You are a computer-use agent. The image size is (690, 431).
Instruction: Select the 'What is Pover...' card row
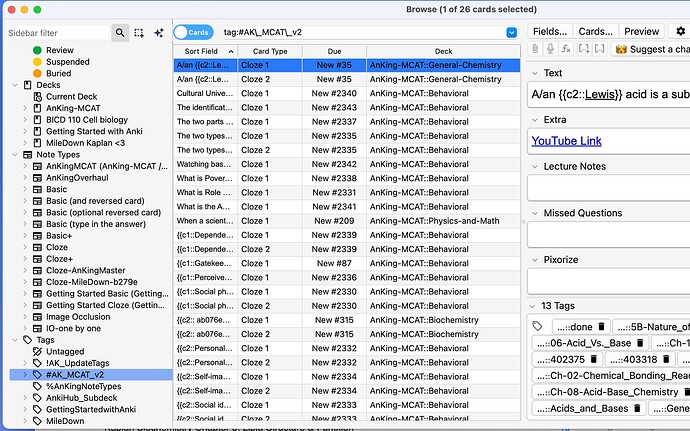click(347, 178)
